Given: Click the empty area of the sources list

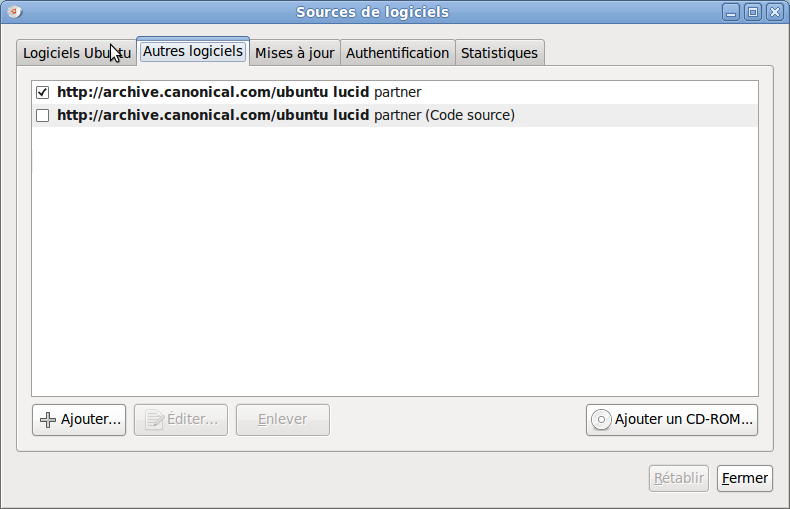Looking at the screenshot, I should (x=395, y=261).
